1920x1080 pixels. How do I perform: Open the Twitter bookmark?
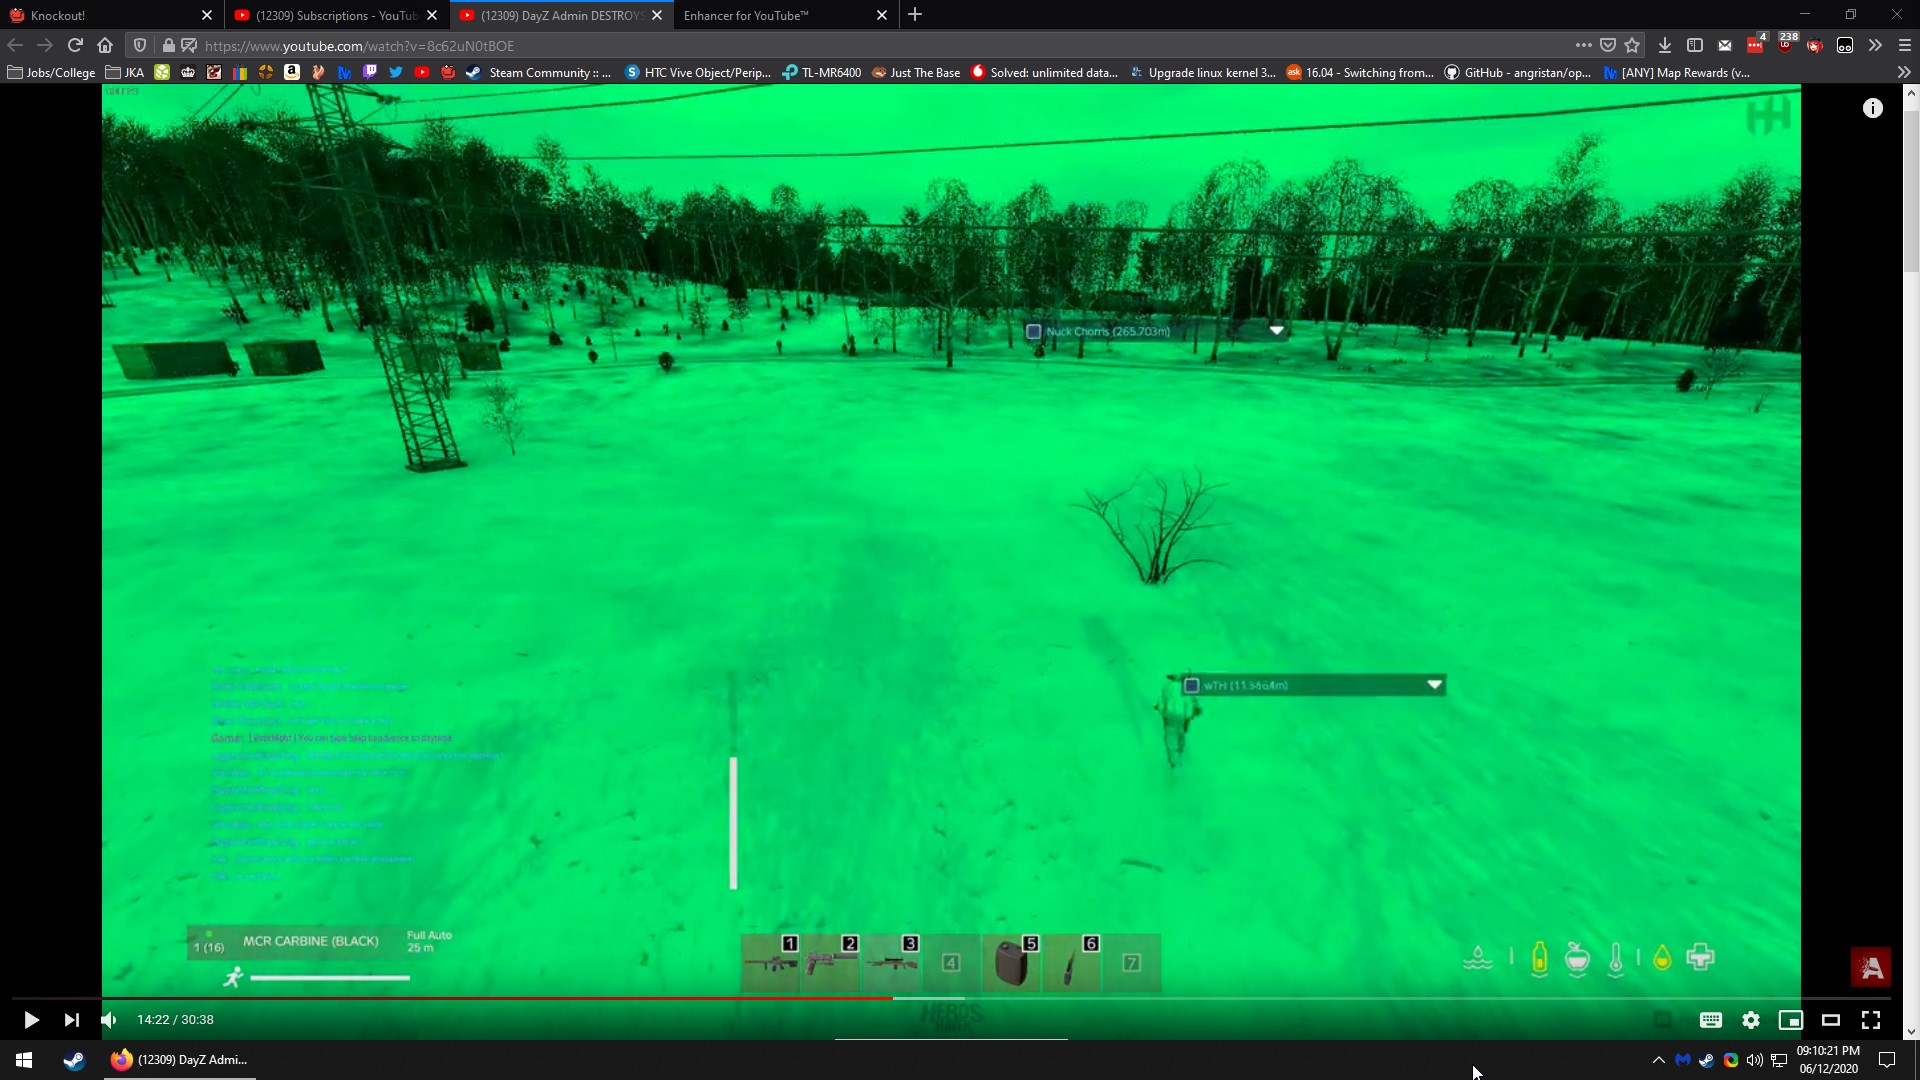396,72
